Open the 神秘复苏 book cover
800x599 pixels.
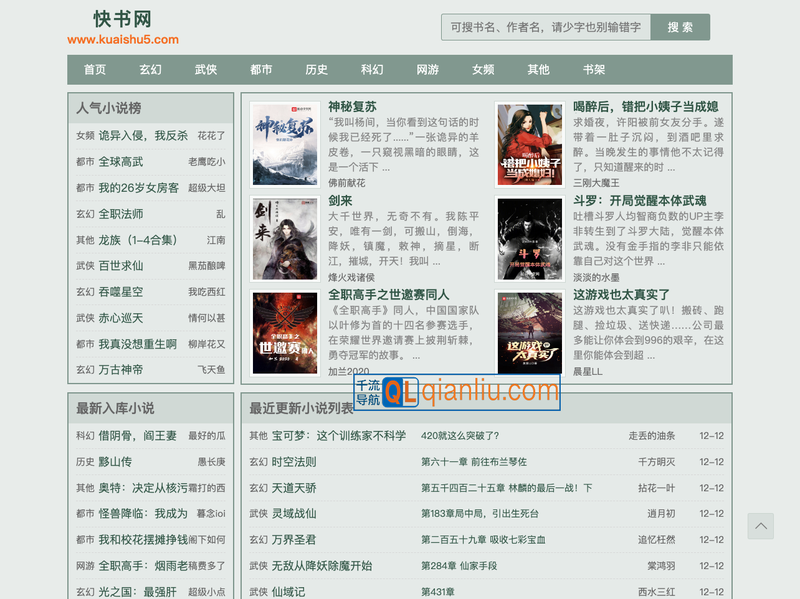click(x=284, y=143)
